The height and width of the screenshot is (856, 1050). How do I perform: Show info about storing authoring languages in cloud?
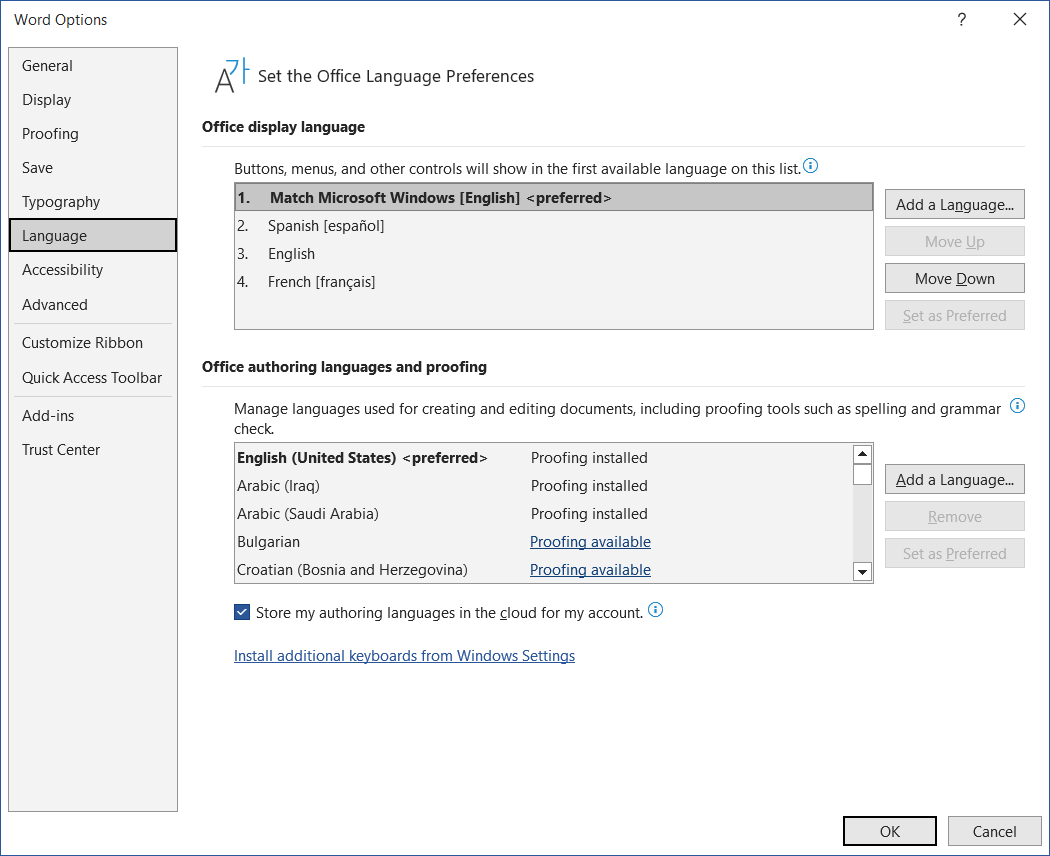(656, 610)
